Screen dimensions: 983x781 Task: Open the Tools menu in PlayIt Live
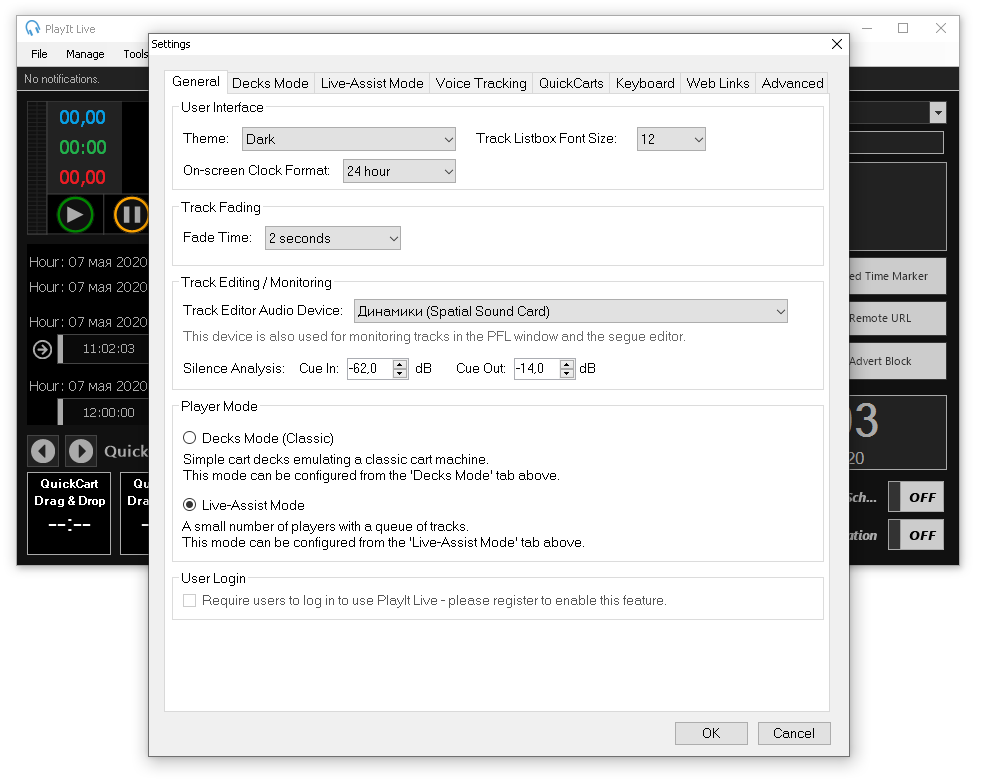tap(135, 54)
